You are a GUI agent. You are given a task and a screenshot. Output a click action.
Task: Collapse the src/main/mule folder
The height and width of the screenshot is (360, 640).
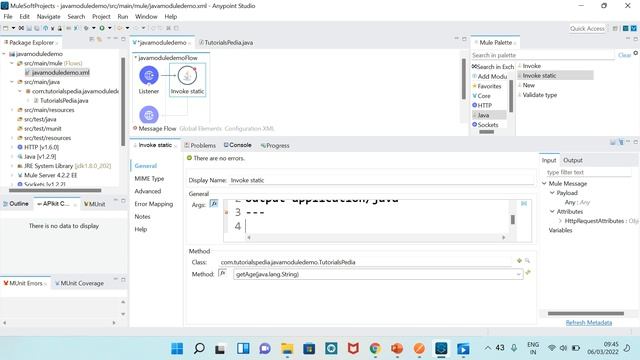(12, 63)
